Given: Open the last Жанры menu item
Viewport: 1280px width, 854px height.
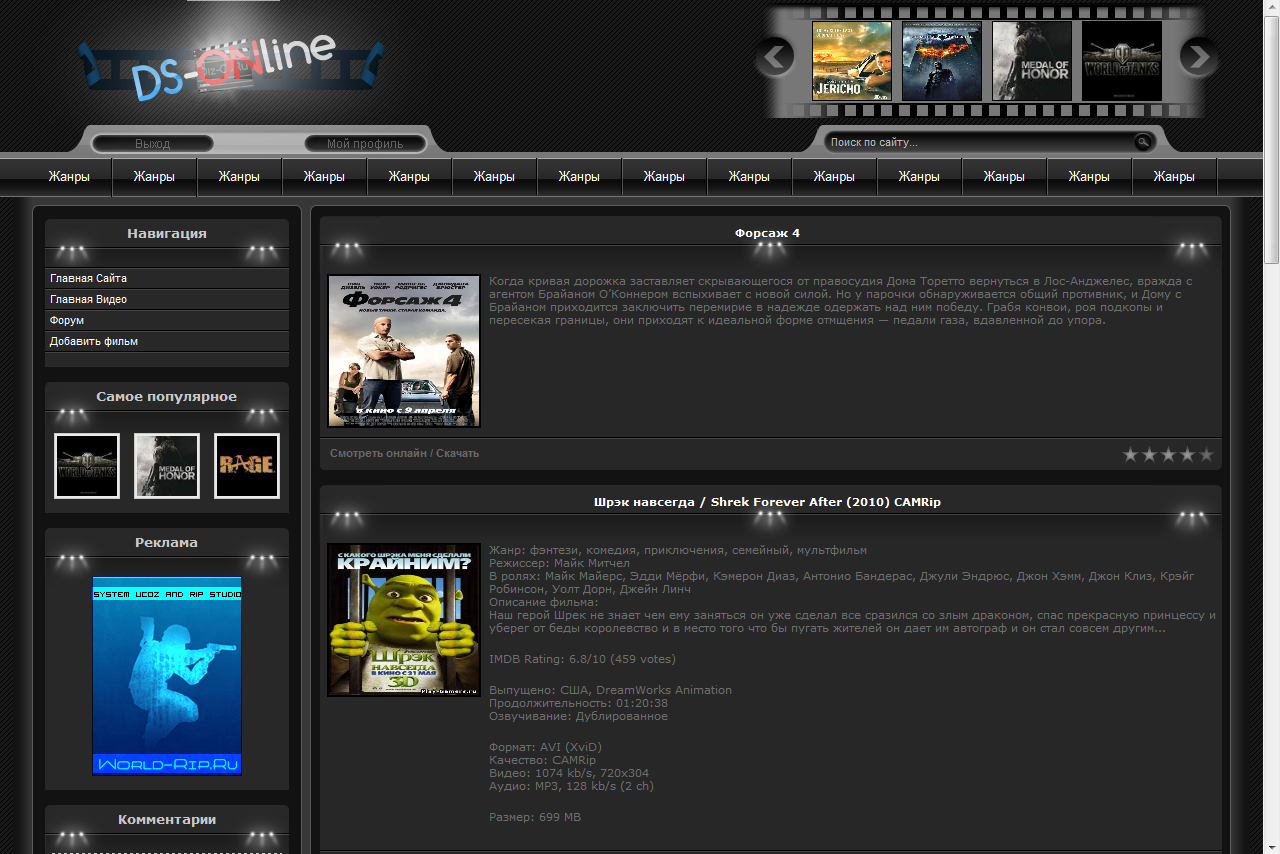Looking at the screenshot, I should [x=1174, y=177].
